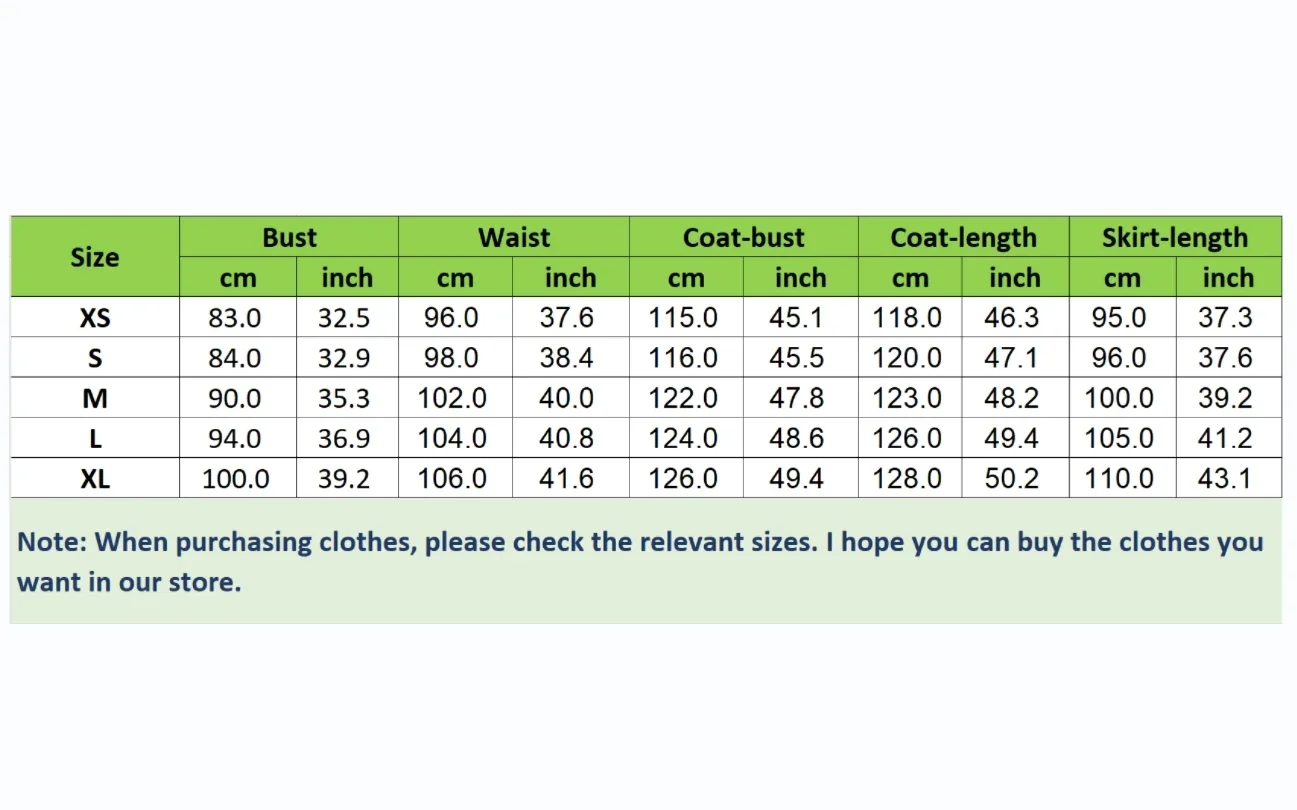
Task: Click the 83.0 bust cm cell
Action: pos(235,318)
